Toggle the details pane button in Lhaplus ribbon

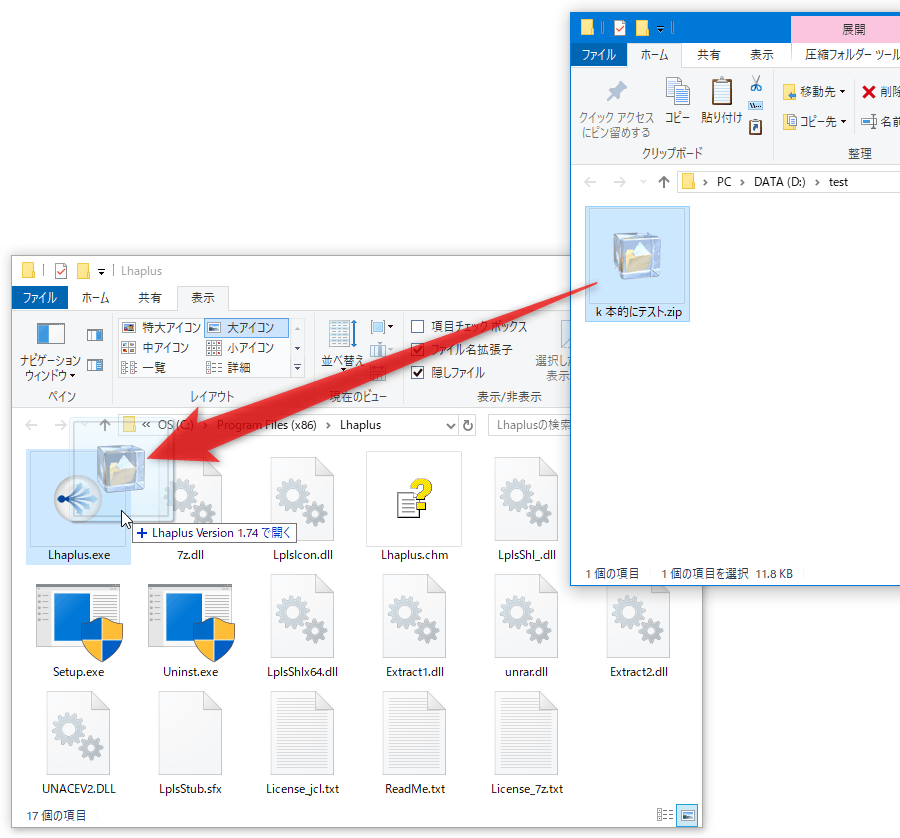(x=95, y=365)
